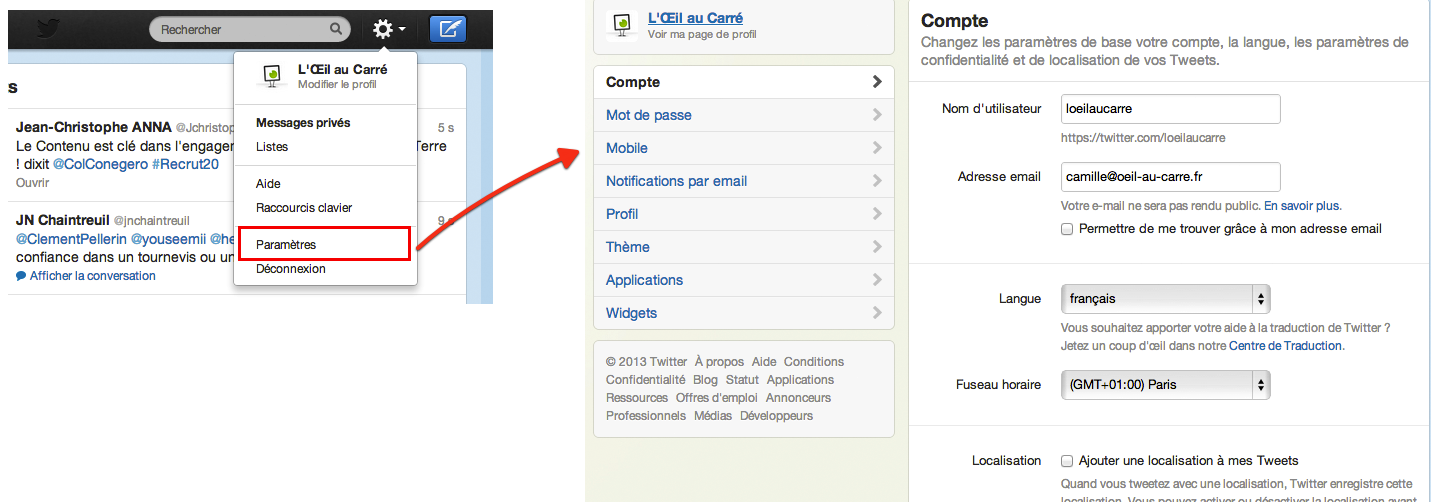Click the chevron beside Compte
The height and width of the screenshot is (502, 1431).
point(877,82)
